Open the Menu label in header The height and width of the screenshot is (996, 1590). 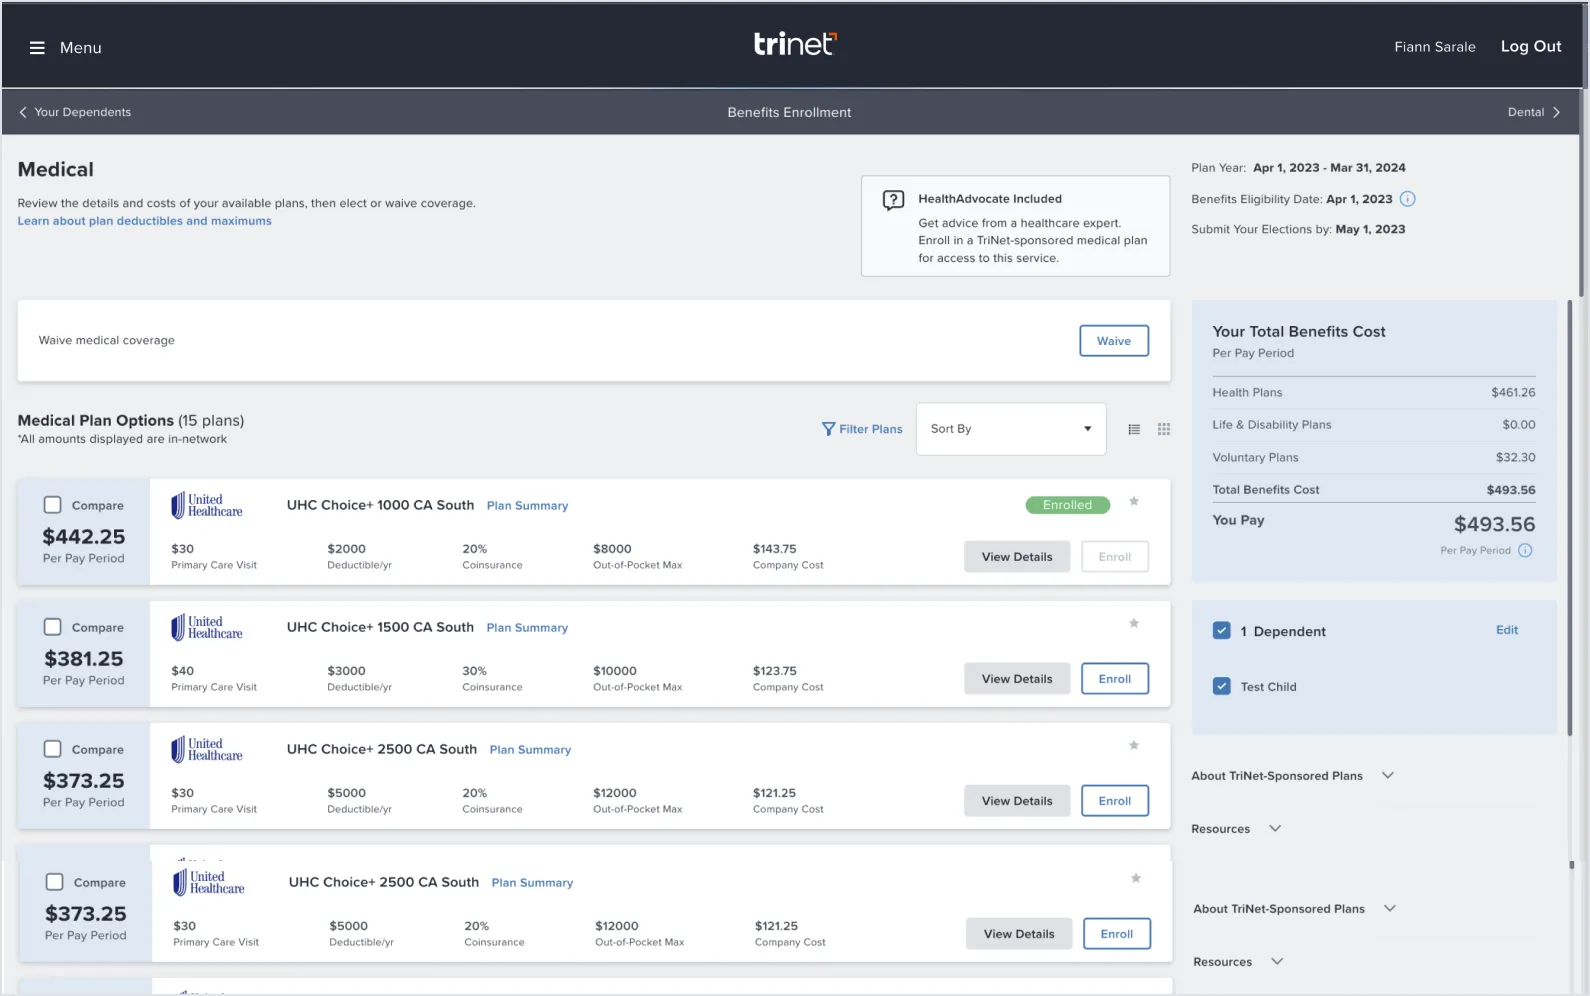(x=81, y=48)
